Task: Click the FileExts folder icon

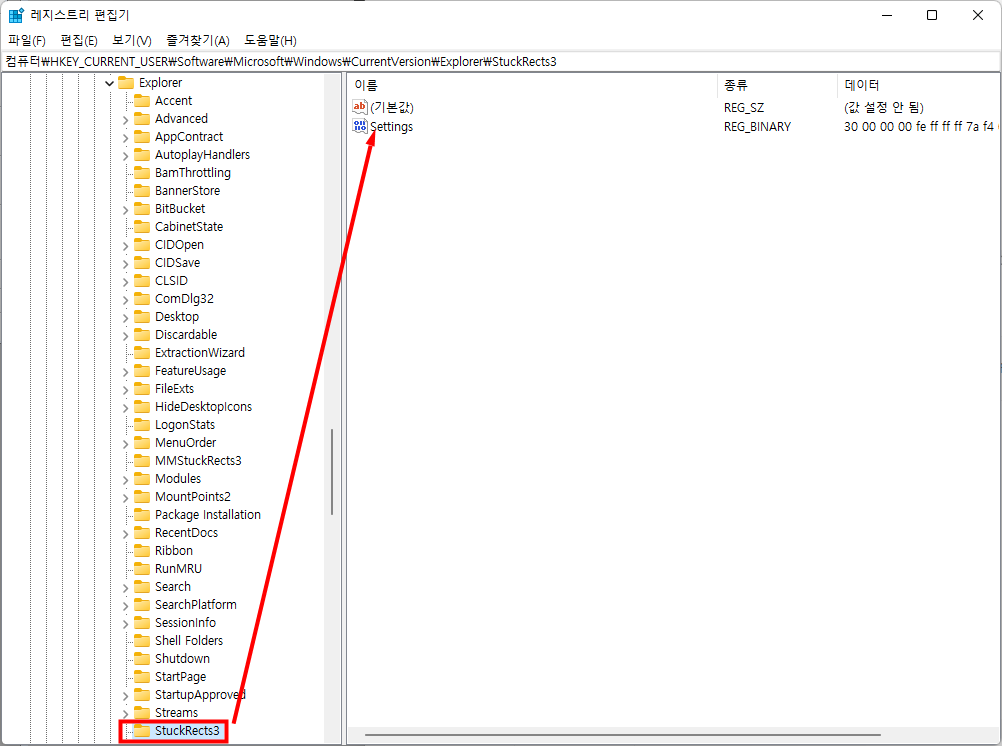Action: [142, 388]
